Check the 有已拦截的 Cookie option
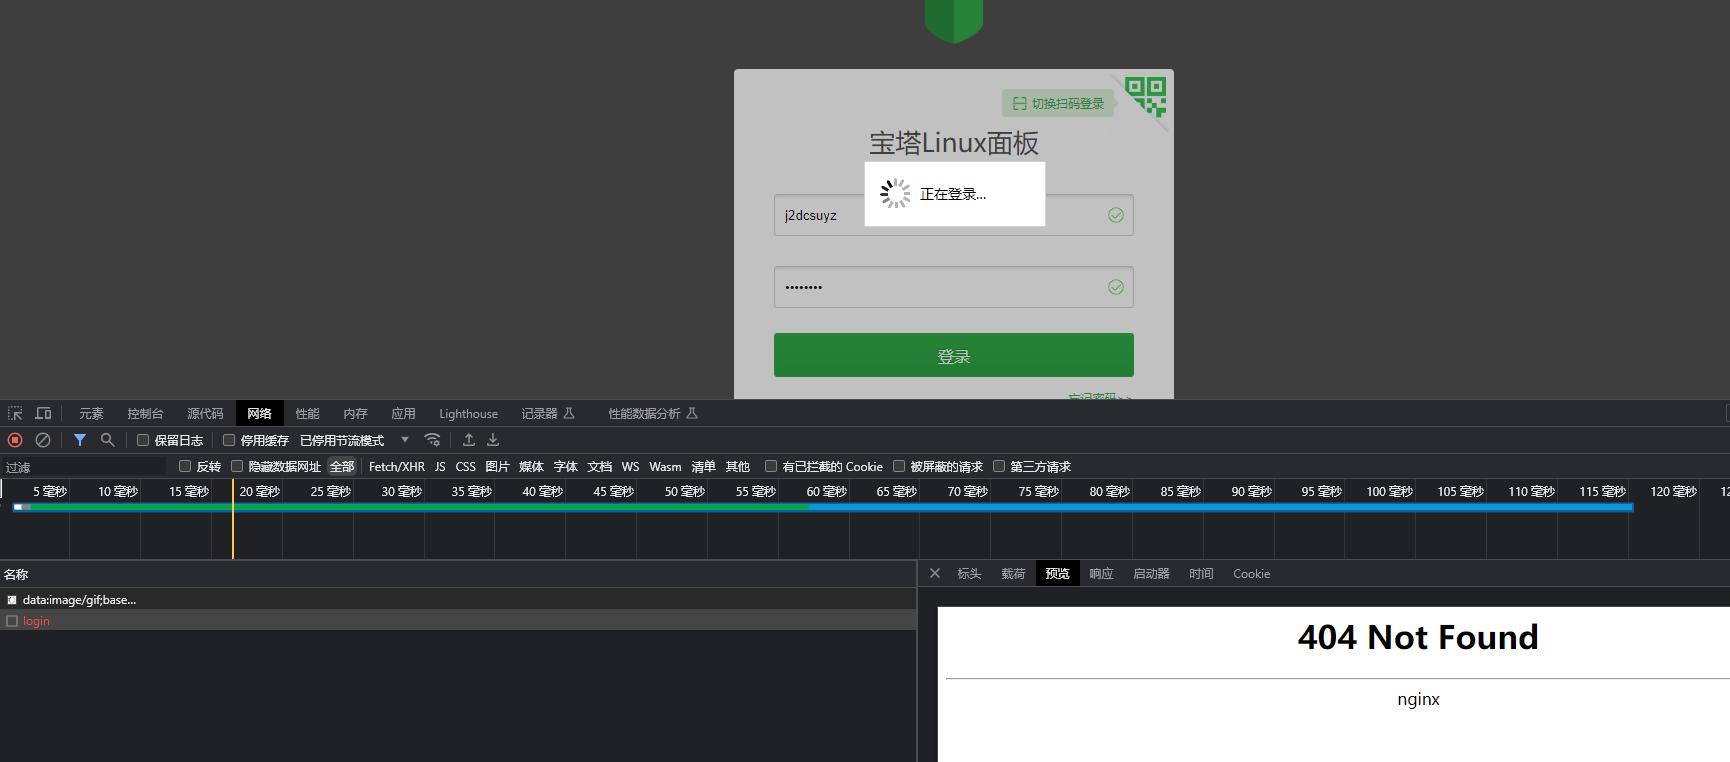Image resolution: width=1730 pixels, height=762 pixels. [x=771, y=466]
